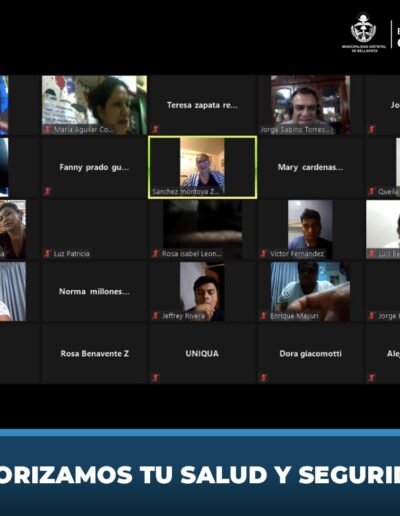Select the Norma millones participant tile
400x516 pixels.
pos(94,292)
